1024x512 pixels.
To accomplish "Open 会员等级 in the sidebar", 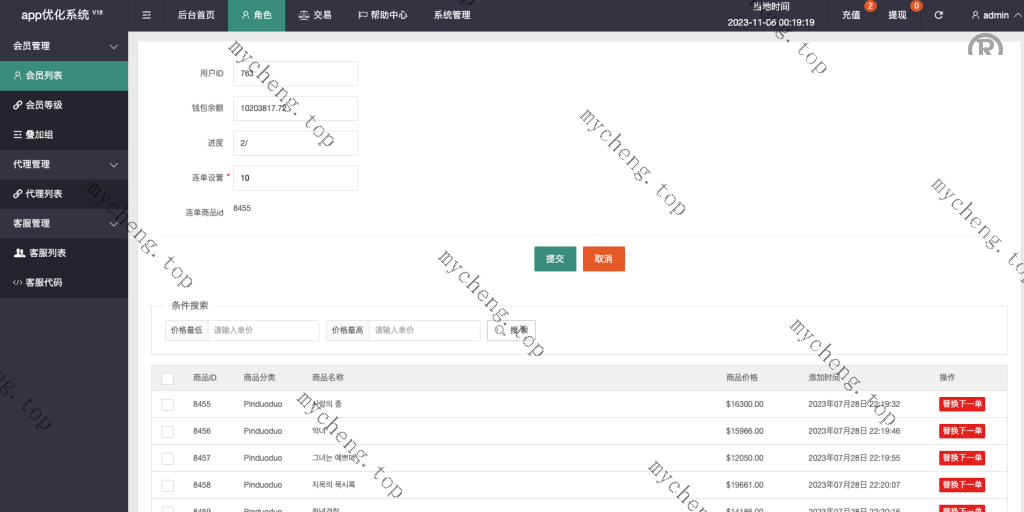I will point(44,105).
